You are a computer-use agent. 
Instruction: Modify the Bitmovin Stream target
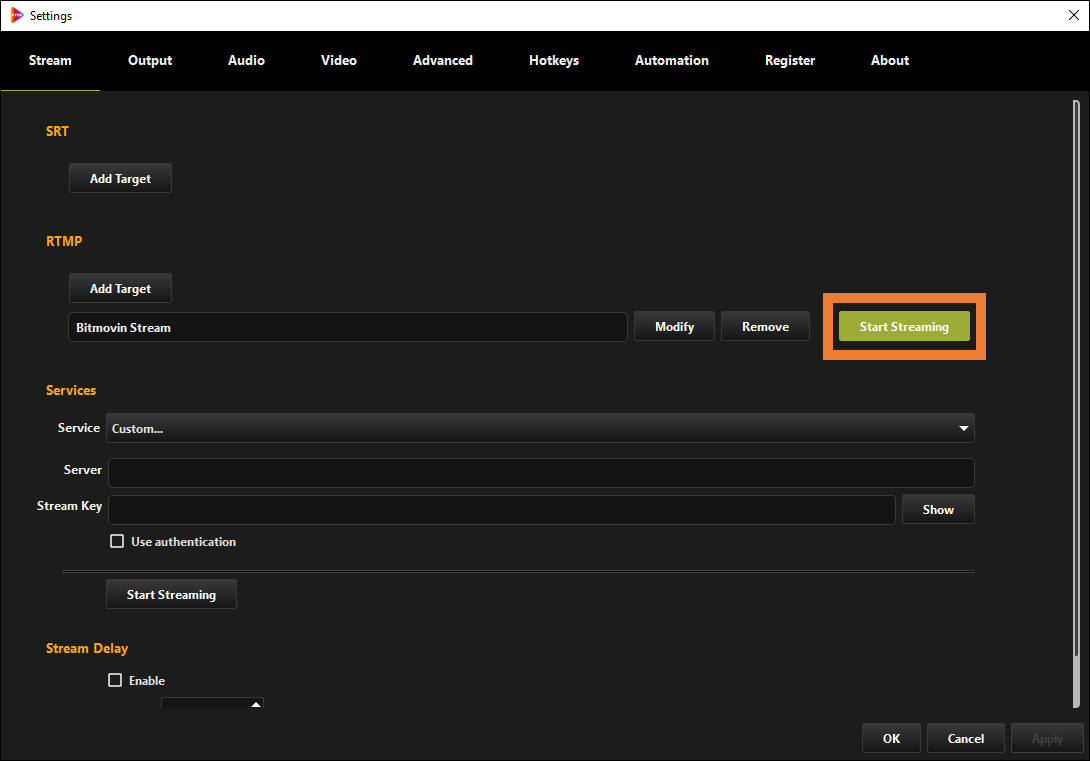[x=674, y=327]
